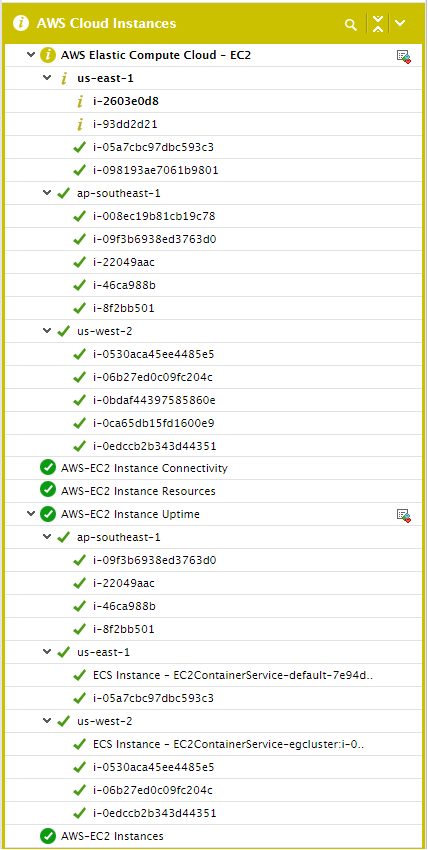
Task: Open the AWS-EC2 Instances entry
Action: pyautogui.click(x=112, y=836)
